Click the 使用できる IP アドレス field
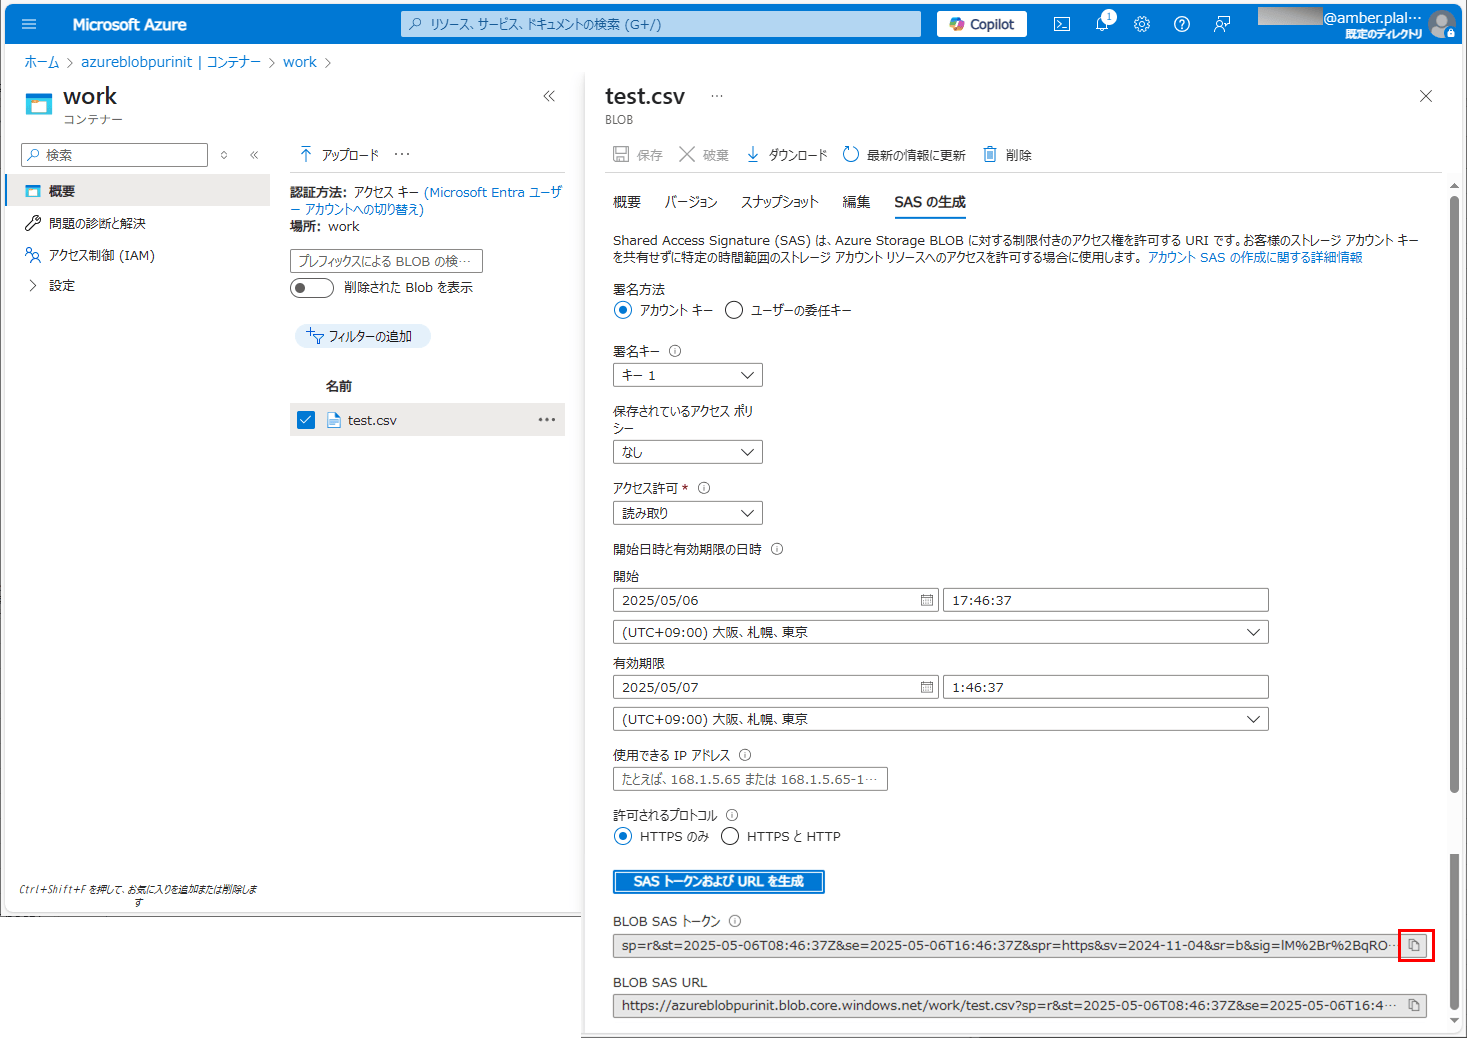 click(750, 779)
